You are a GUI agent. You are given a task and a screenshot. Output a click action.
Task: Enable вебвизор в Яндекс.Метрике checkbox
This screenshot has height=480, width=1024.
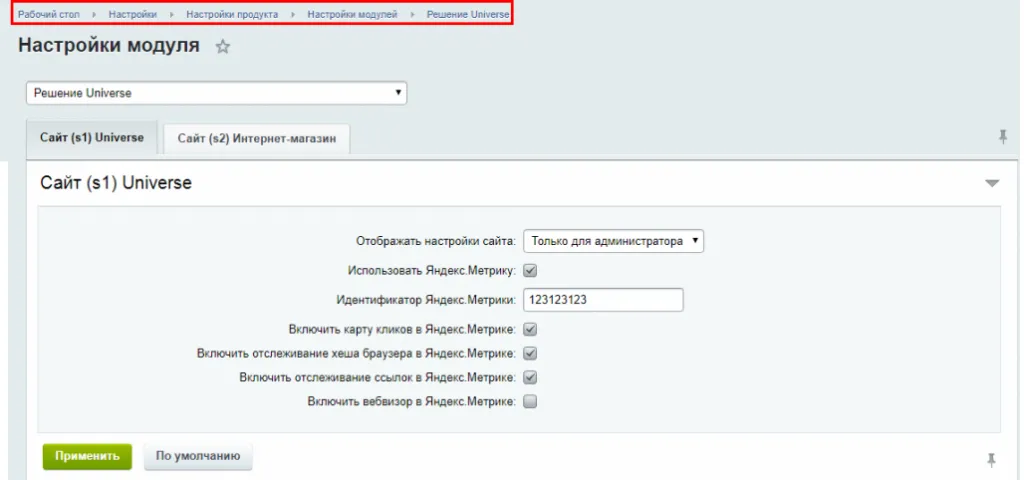click(x=531, y=402)
